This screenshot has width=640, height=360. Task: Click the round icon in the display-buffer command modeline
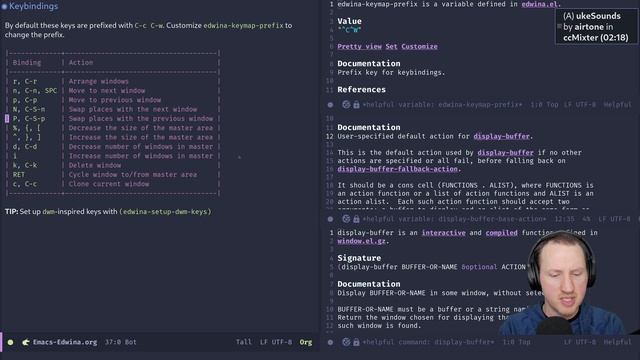point(346,342)
